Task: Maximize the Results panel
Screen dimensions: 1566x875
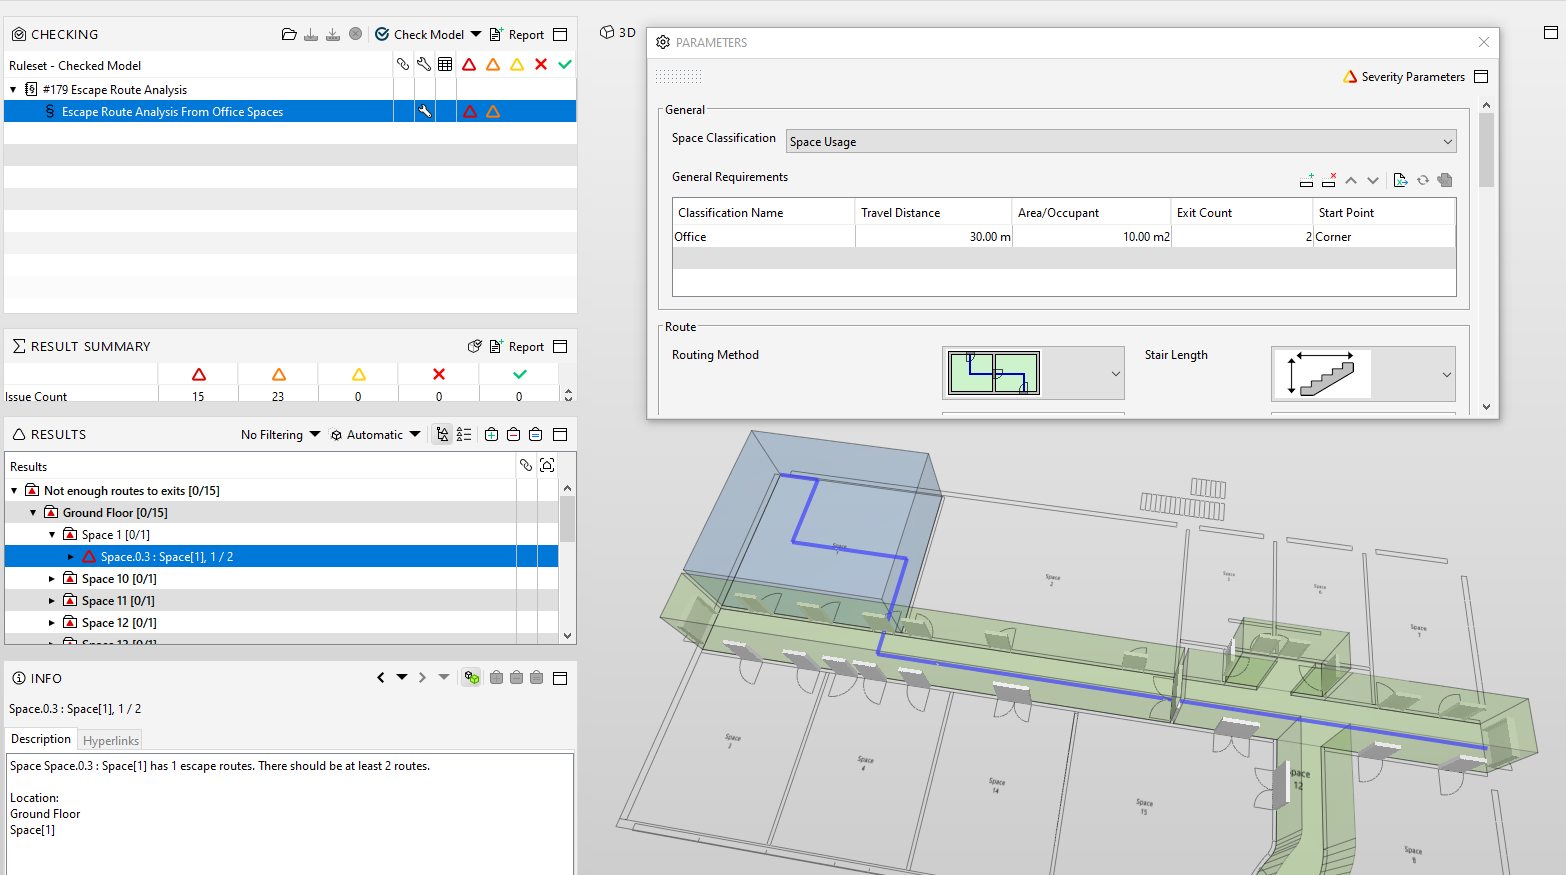Action: click(x=560, y=434)
